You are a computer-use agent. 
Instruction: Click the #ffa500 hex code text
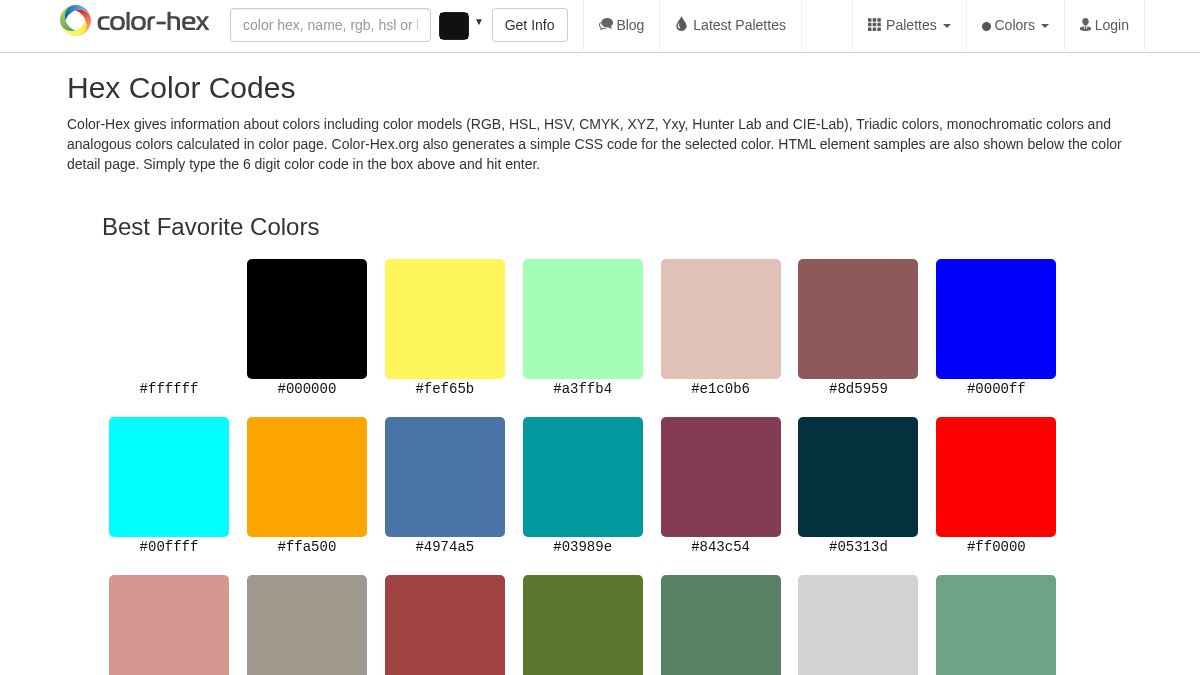click(x=307, y=547)
